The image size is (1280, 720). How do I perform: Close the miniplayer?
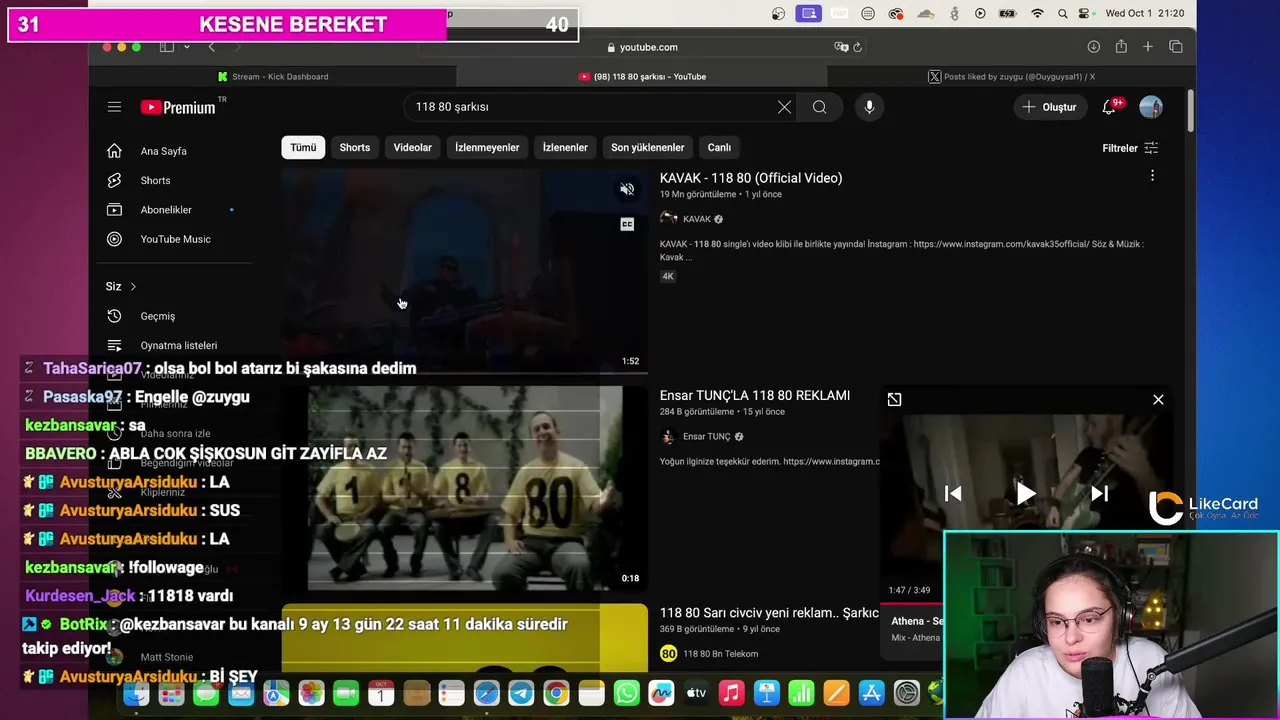pyautogui.click(x=1158, y=400)
